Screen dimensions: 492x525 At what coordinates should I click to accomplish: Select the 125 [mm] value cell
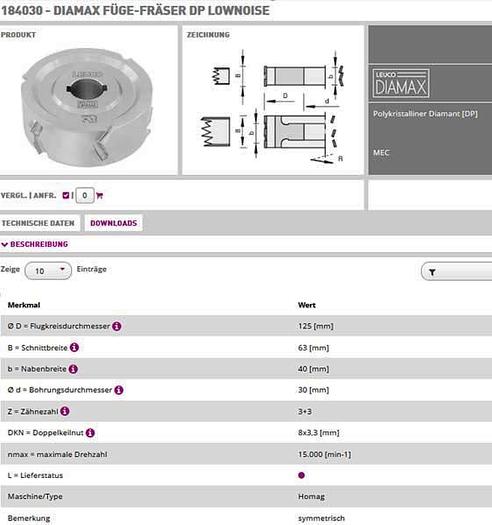[x=316, y=326]
